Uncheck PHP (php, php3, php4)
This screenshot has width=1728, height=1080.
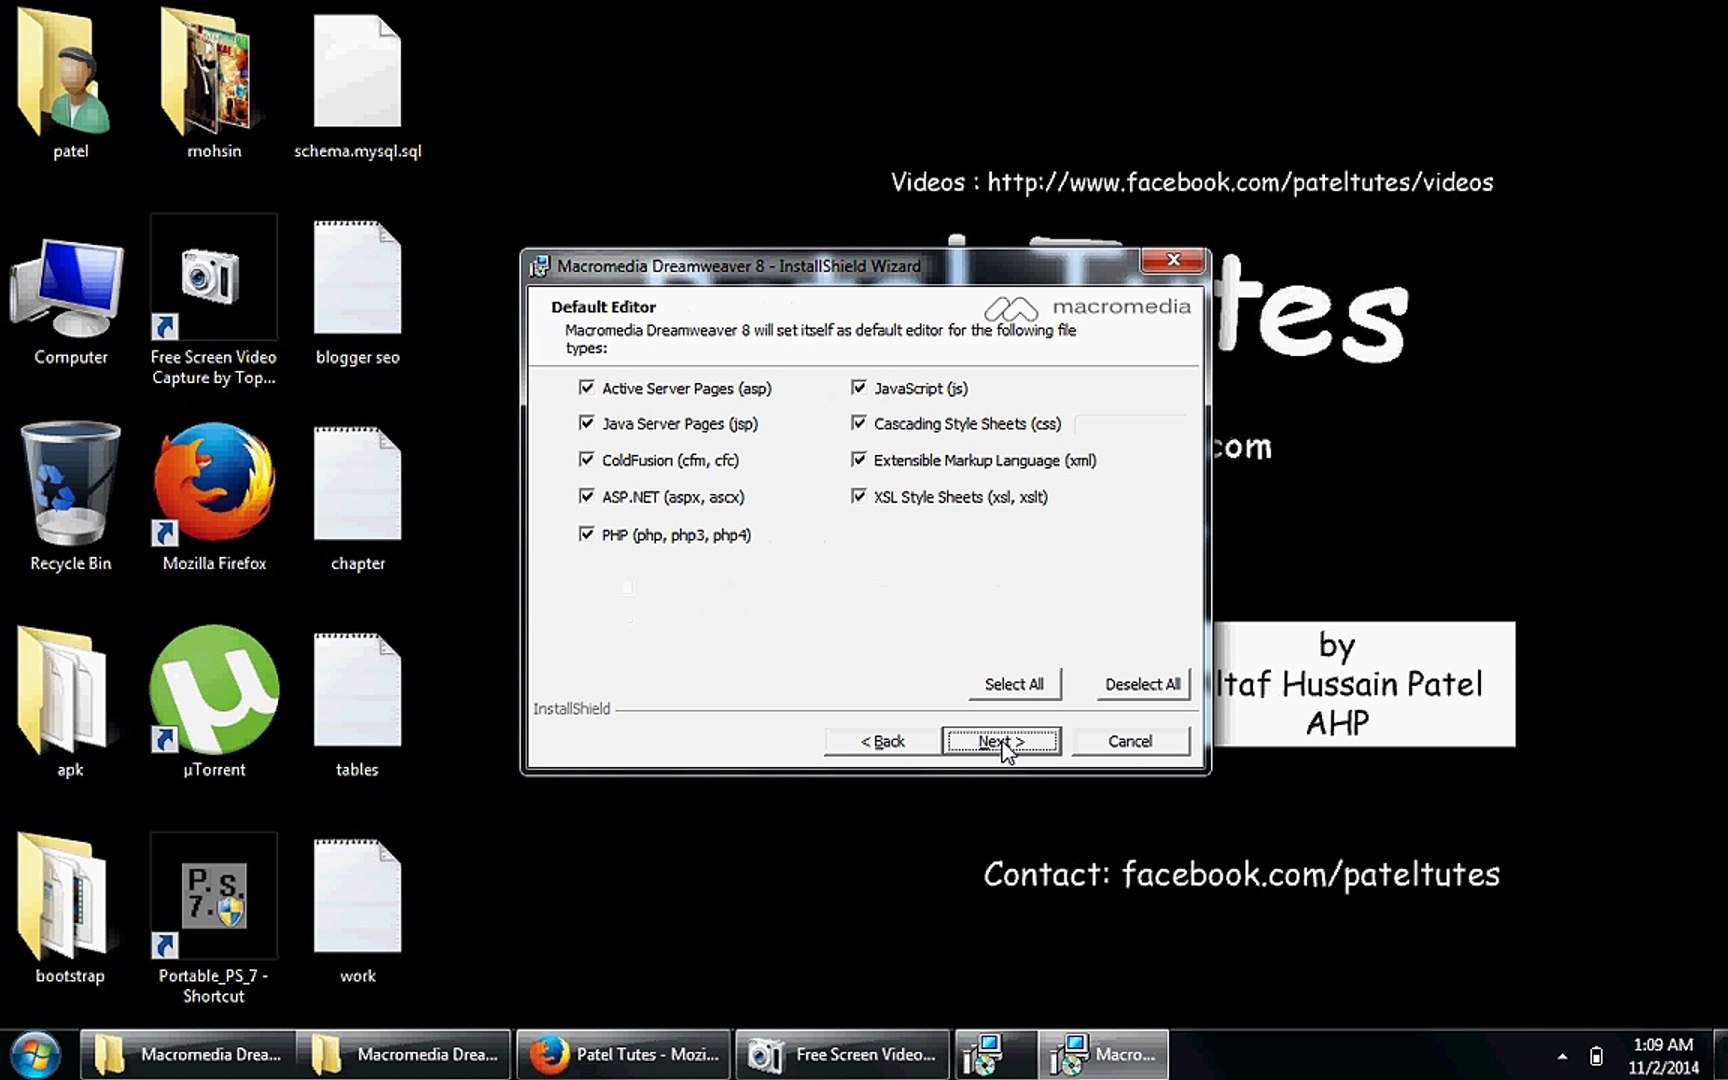(x=586, y=534)
